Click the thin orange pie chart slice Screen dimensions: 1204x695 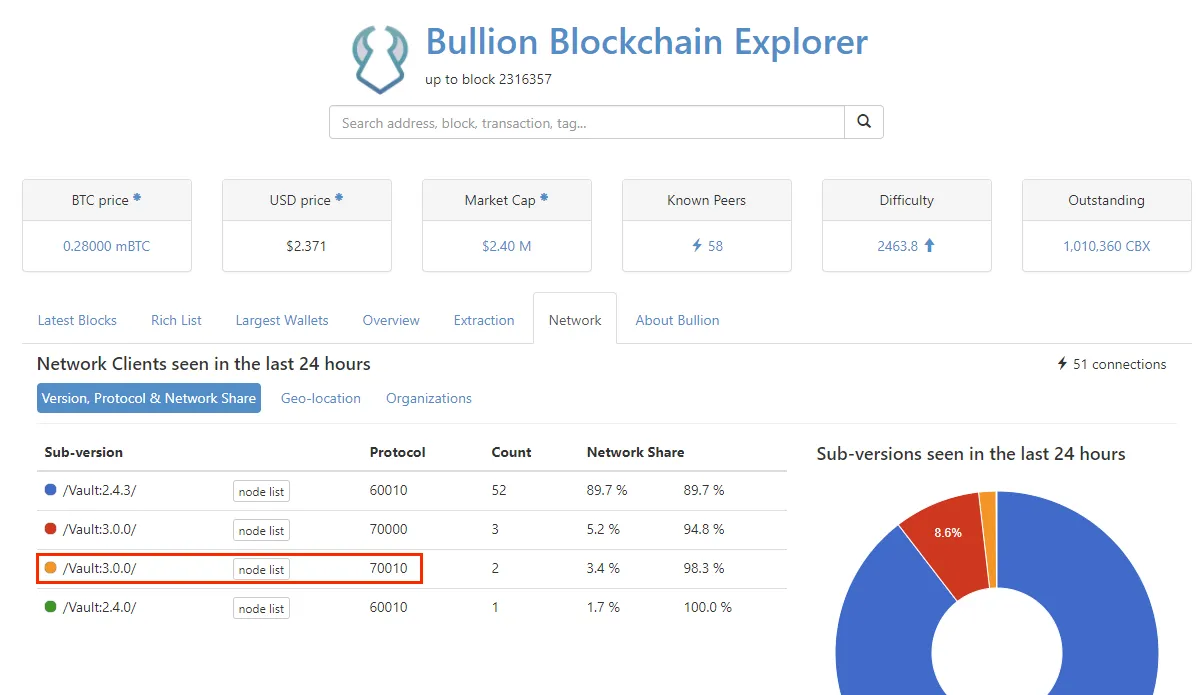coord(988,538)
